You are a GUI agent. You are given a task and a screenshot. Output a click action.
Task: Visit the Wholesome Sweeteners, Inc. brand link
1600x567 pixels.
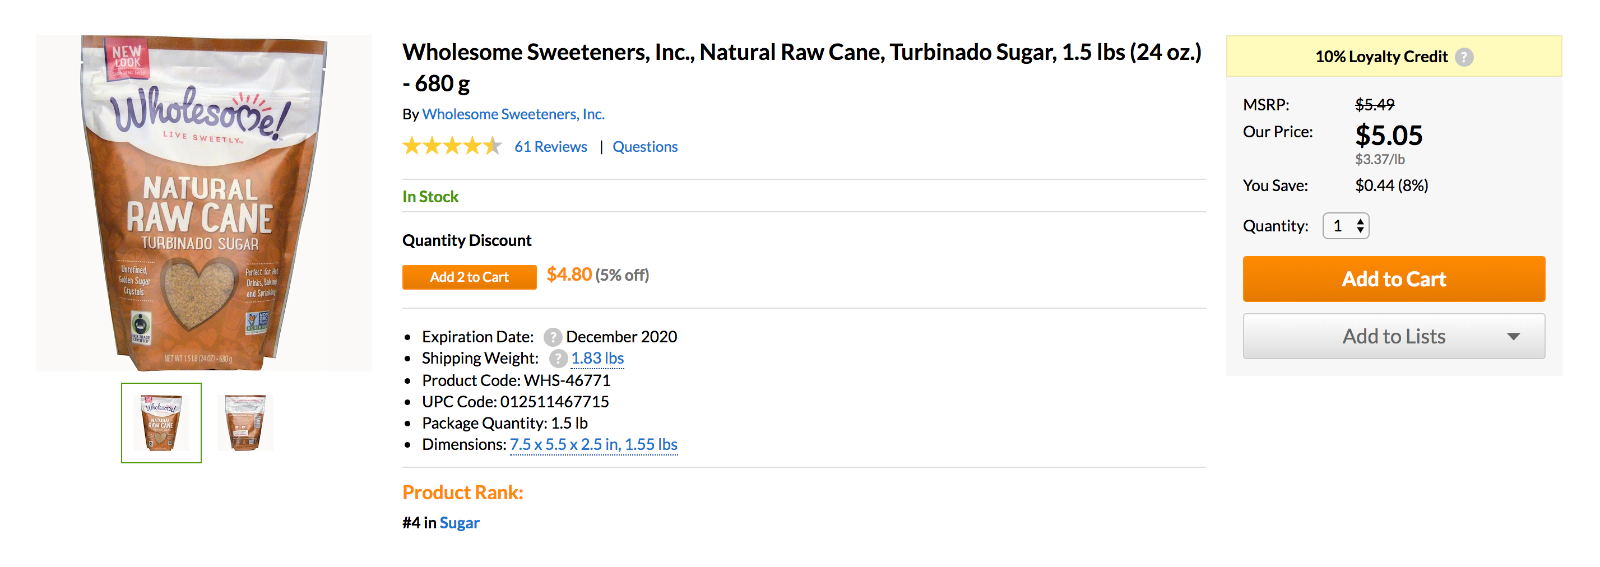513,114
